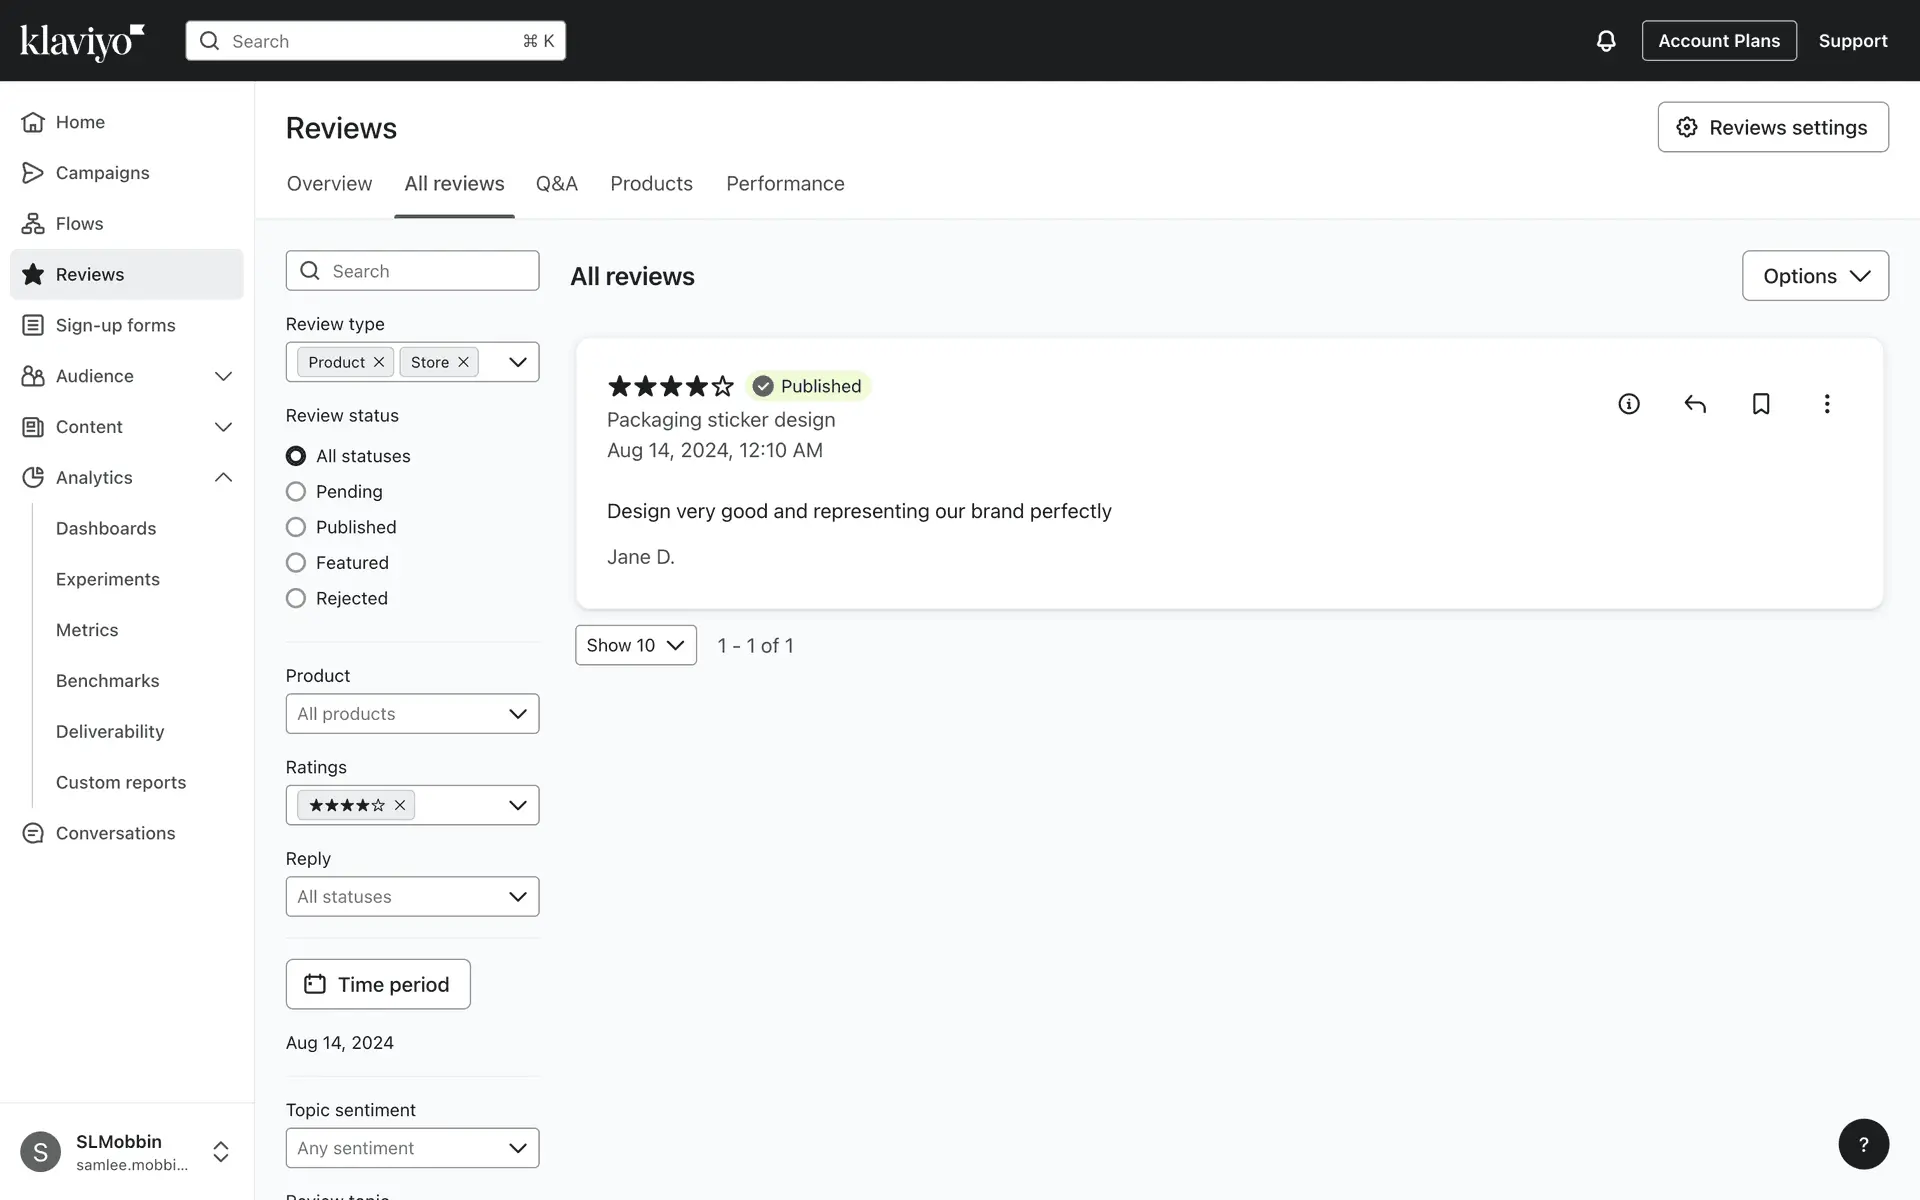
Task: Open Reviews settings
Action: 1772,127
